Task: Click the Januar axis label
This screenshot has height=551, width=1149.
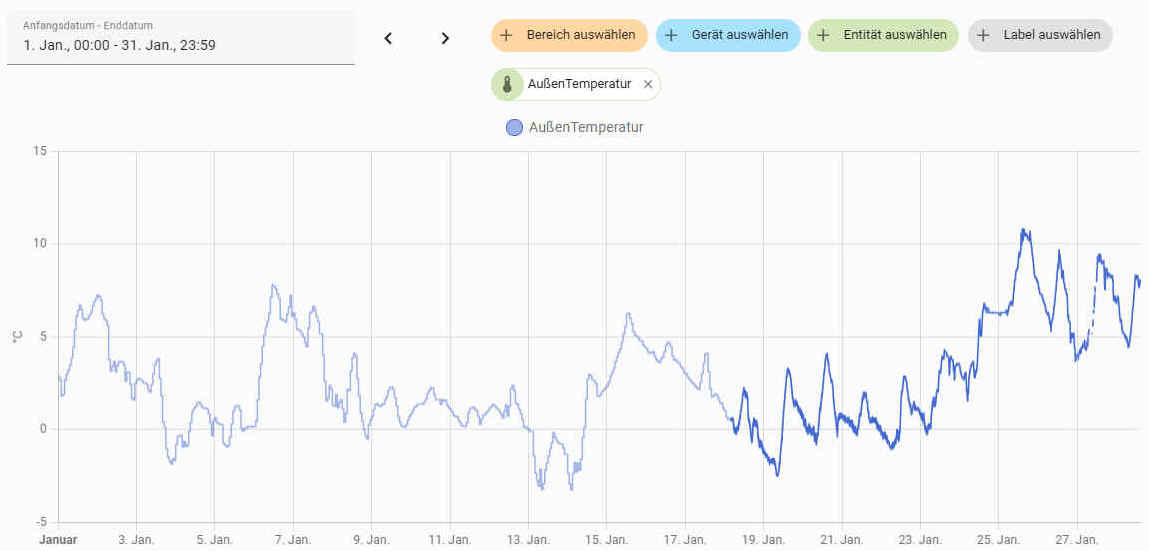Action: tap(58, 540)
